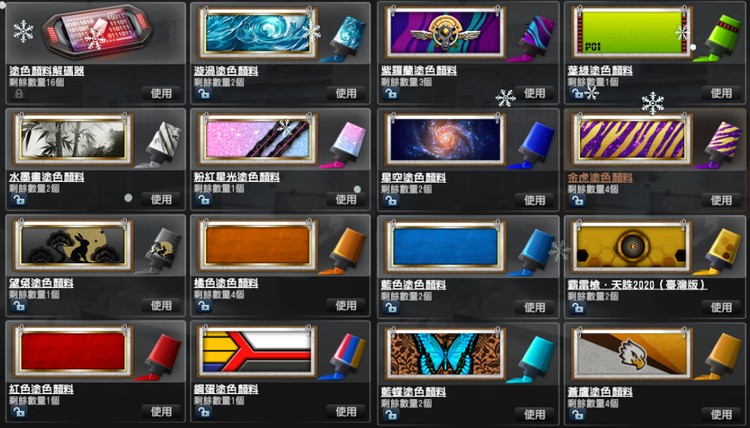Viewport: 750px width, 428px height.
Task: Click 使用 for the 金虎塗色顏料 item
Action: 721,200
